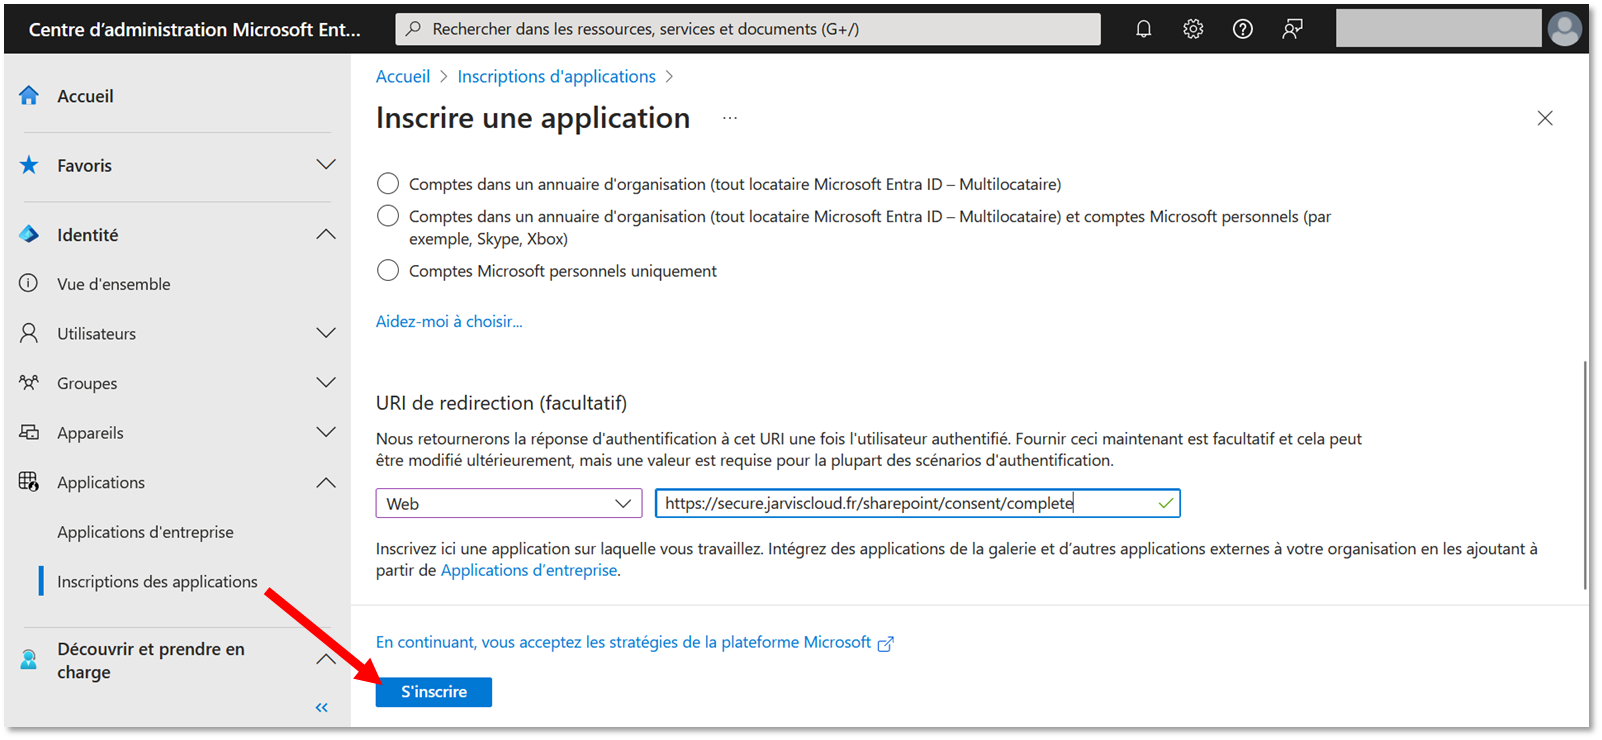This screenshot has width=1602, height=740.
Task: Select 'Inscriptions des applications' in sidebar
Action: [157, 582]
